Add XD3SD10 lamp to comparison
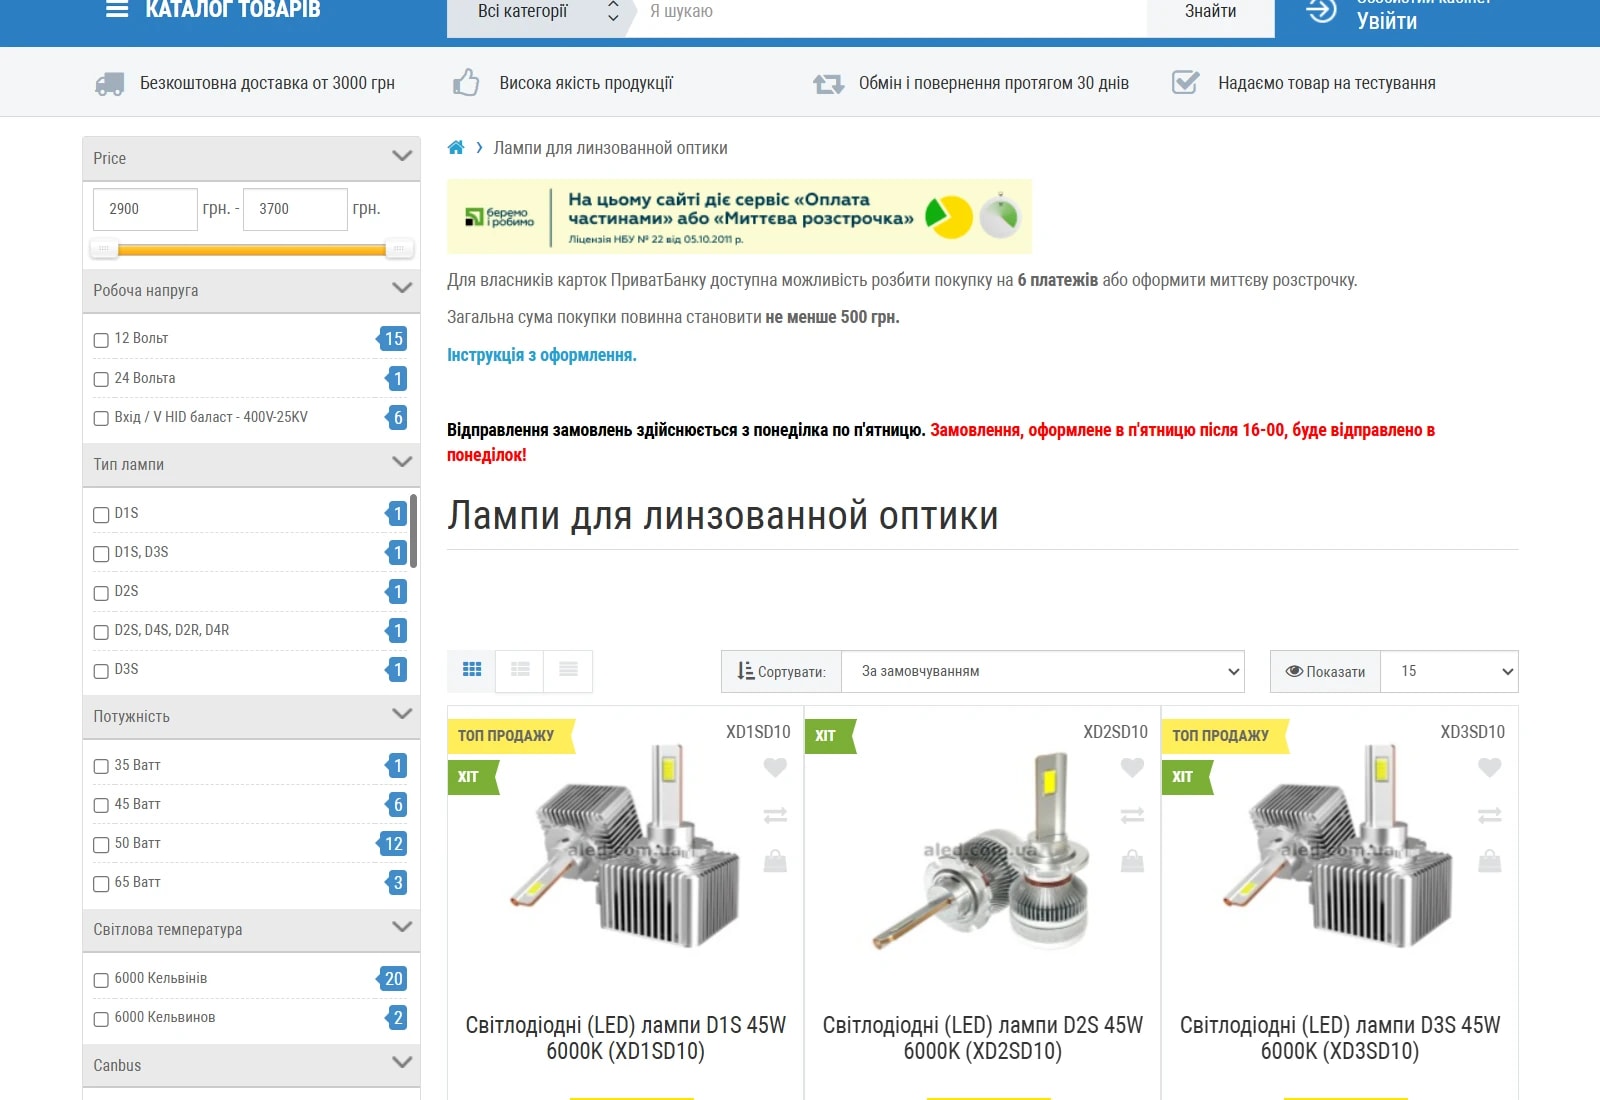This screenshot has width=1600, height=1100. [1490, 815]
